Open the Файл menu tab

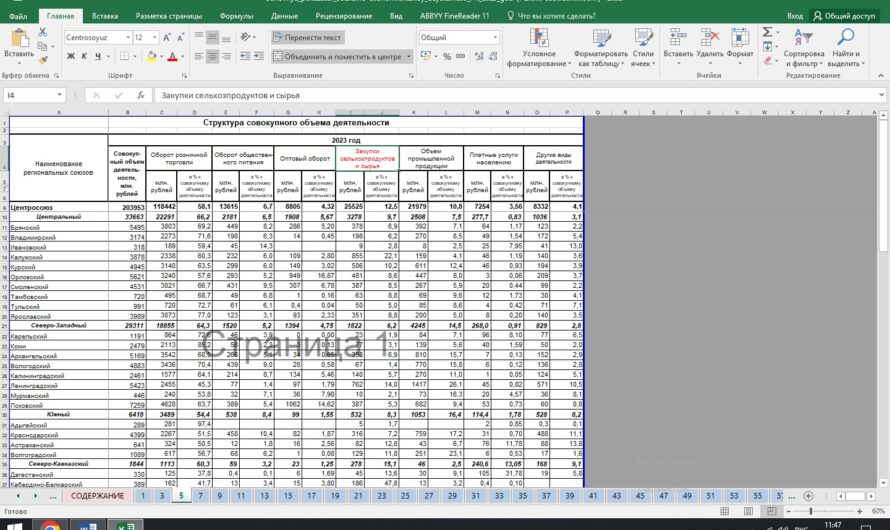(18, 16)
